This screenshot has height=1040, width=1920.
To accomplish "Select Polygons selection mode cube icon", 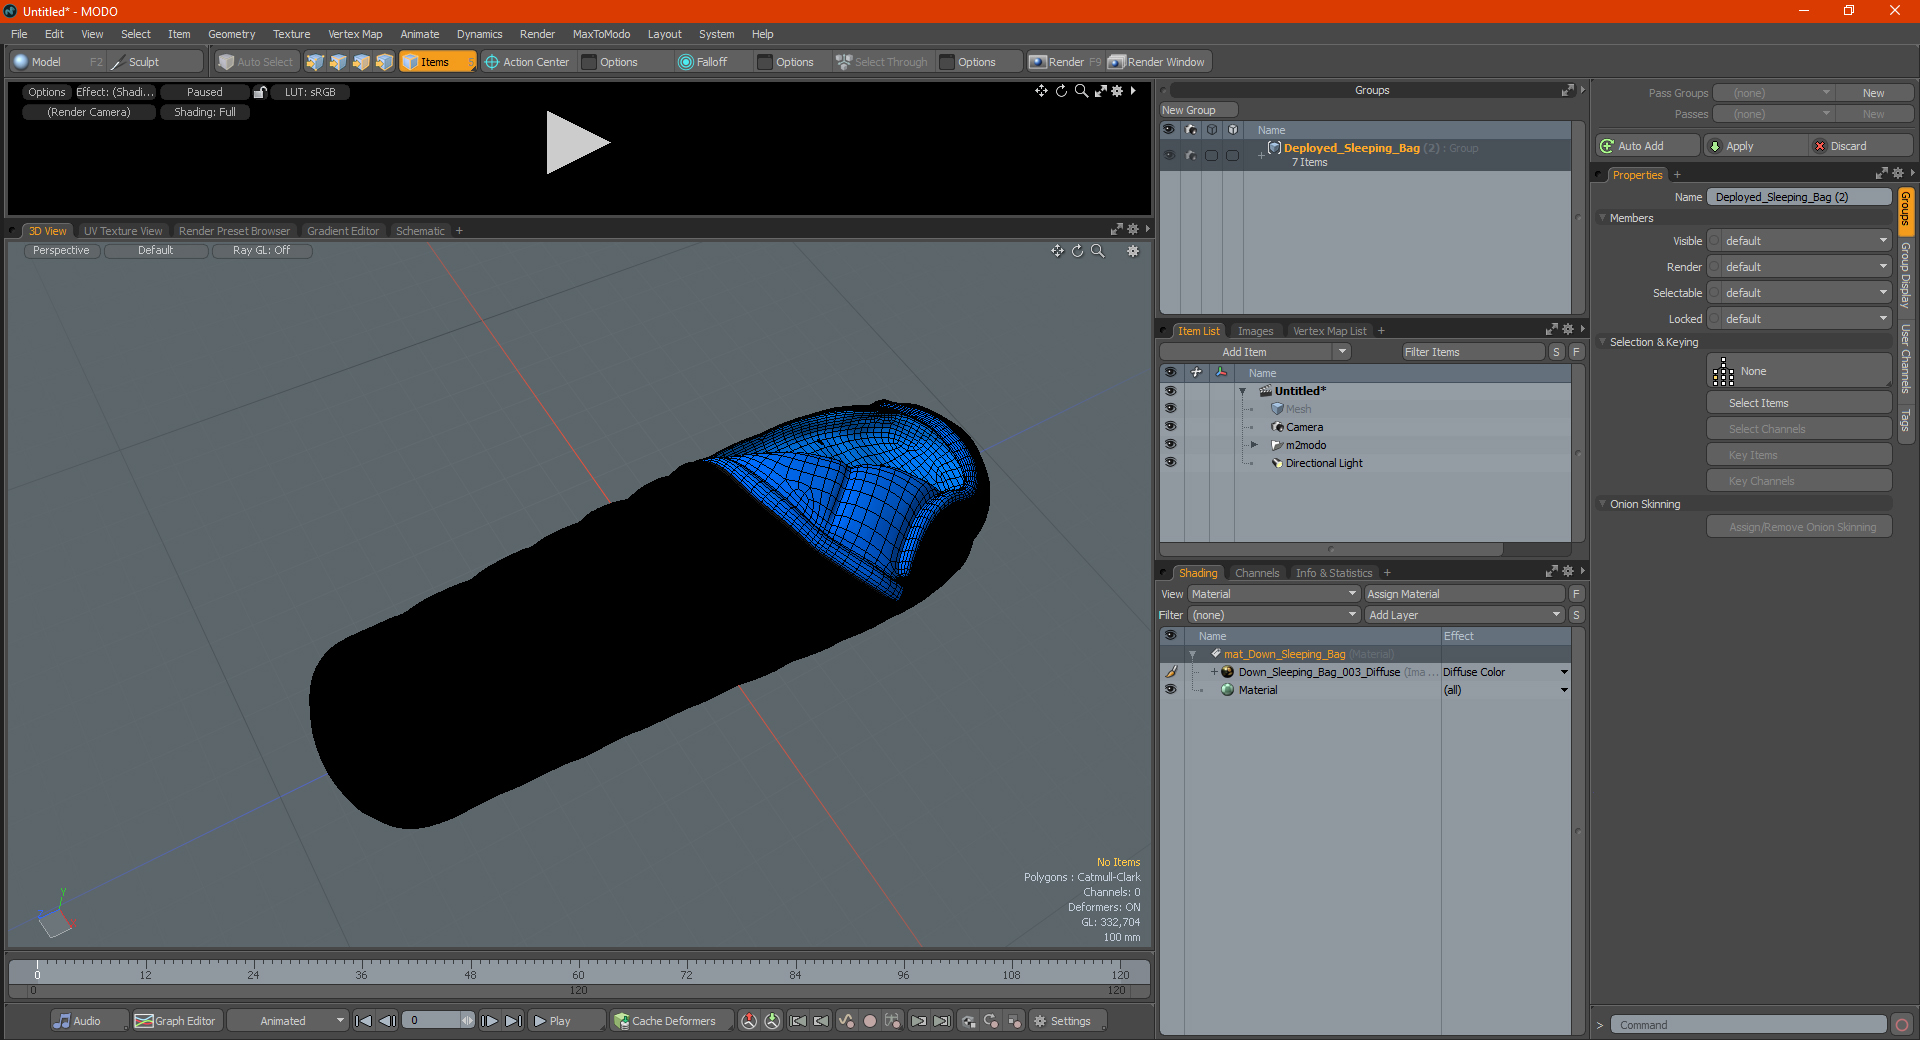I will tap(361, 62).
